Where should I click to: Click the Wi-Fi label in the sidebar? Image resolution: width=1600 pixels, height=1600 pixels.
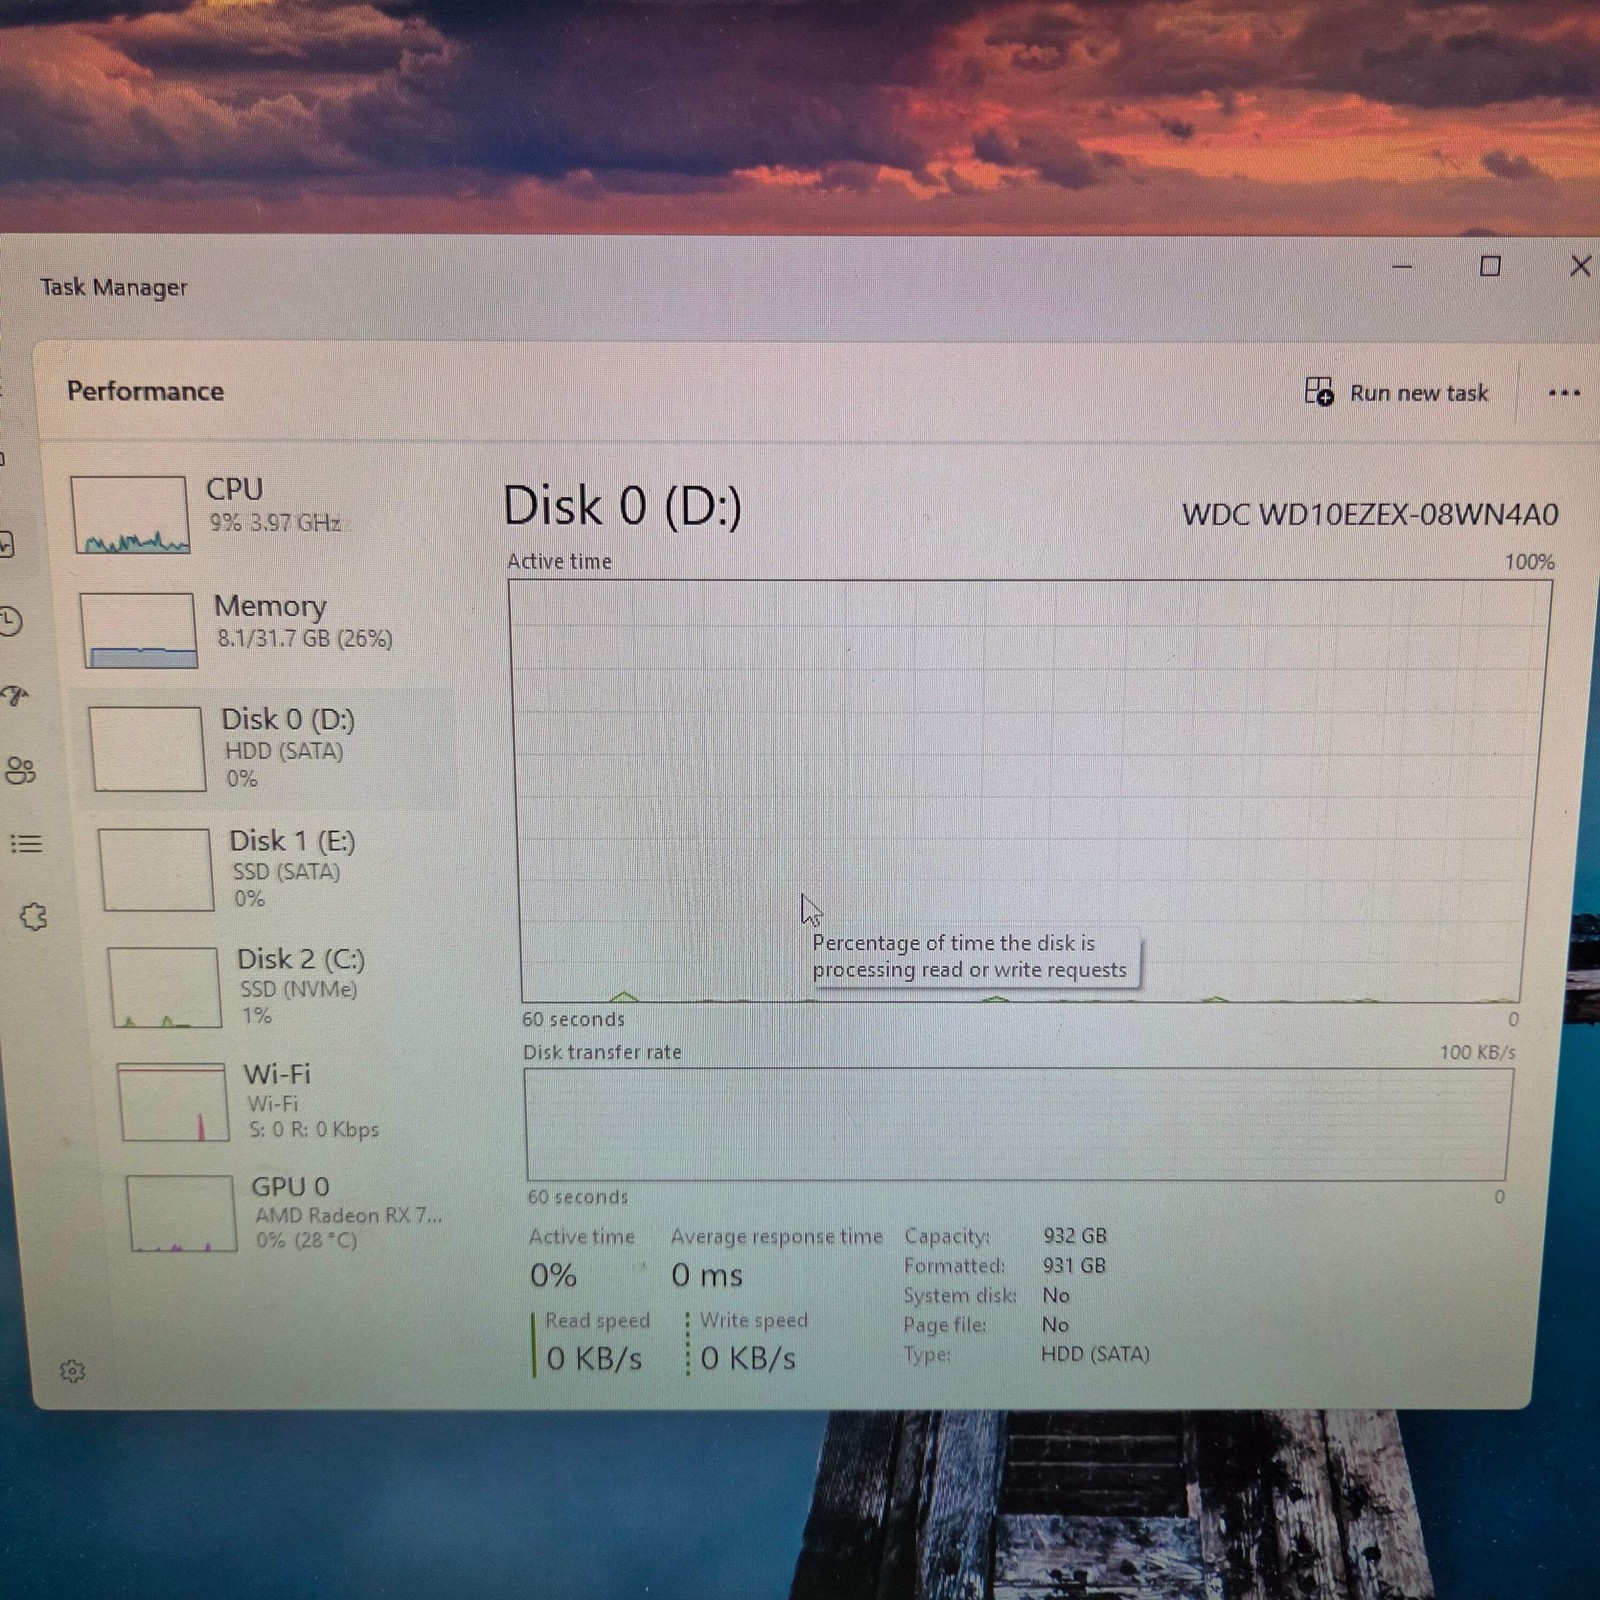point(277,1074)
